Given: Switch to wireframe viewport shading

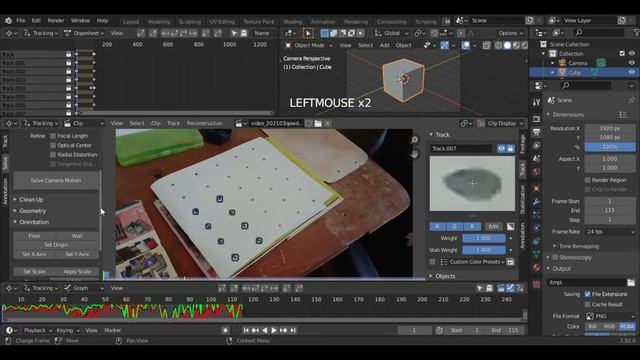Looking at the screenshot, I should (498, 45).
